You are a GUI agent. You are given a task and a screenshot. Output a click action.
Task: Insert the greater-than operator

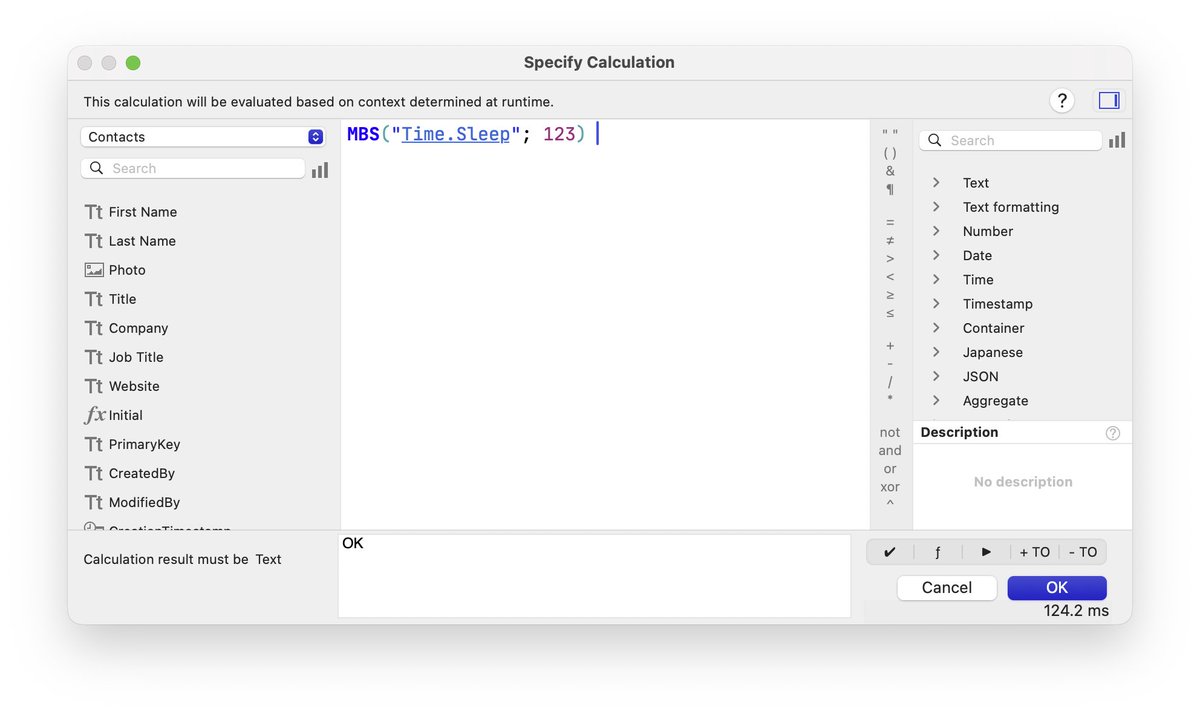pyautogui.click(x=890, y=258)
